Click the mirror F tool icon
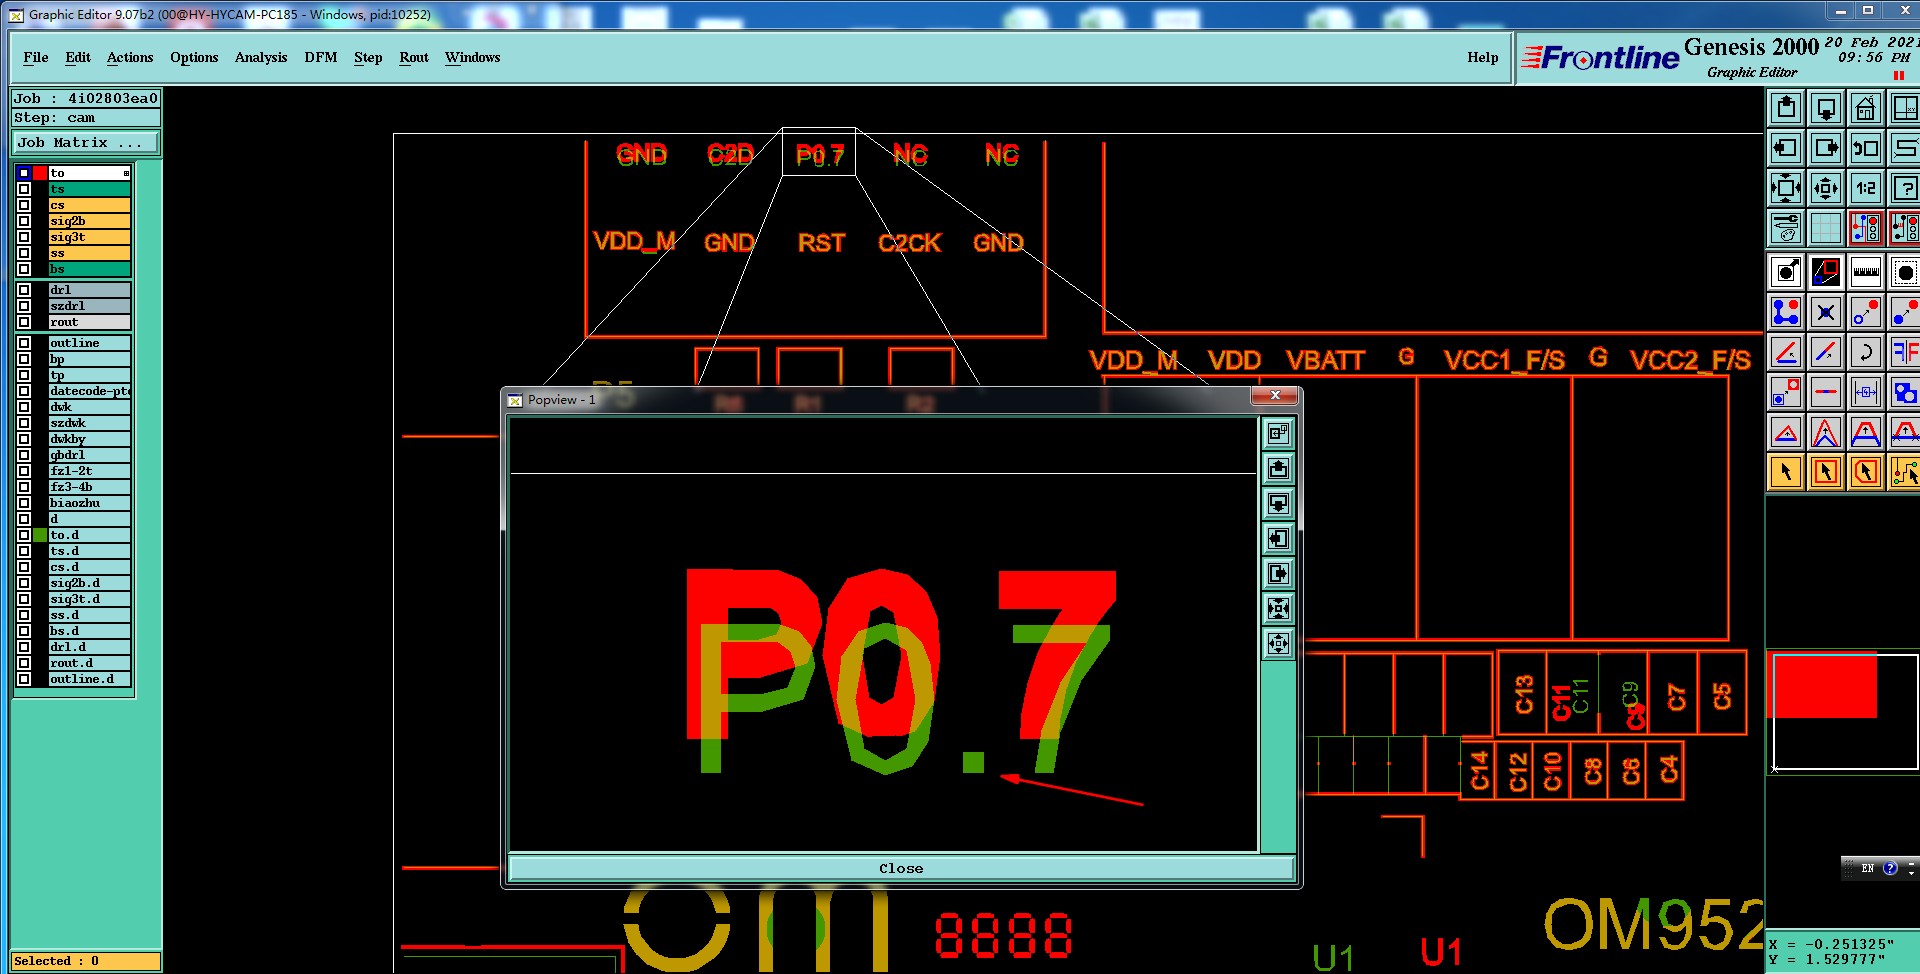The image size is (1920, 974). tap(1905, 352)
